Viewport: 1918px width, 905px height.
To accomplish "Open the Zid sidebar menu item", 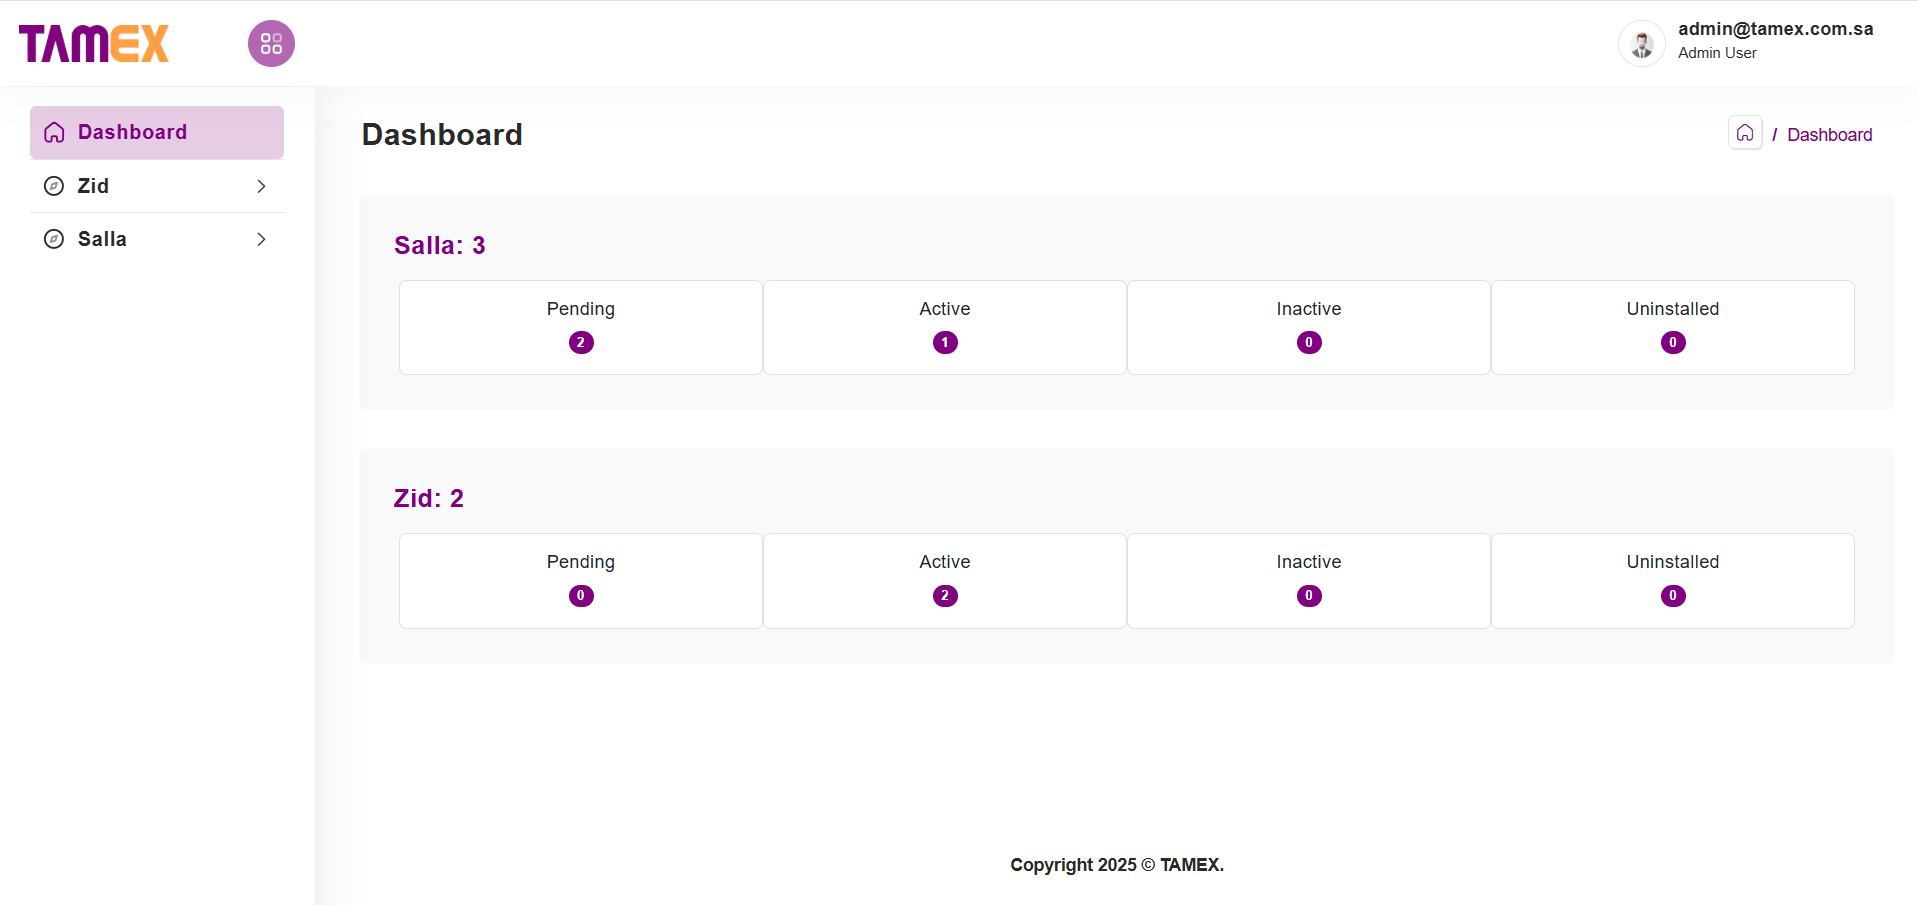I will point(94,186).
